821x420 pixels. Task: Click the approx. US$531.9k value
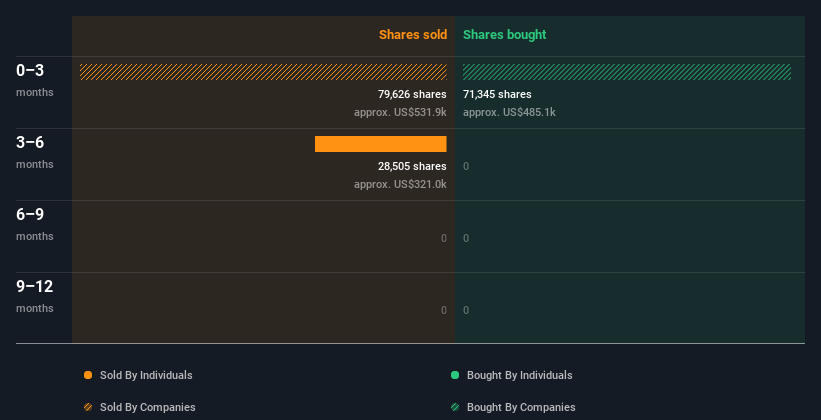tap(400, 112)
